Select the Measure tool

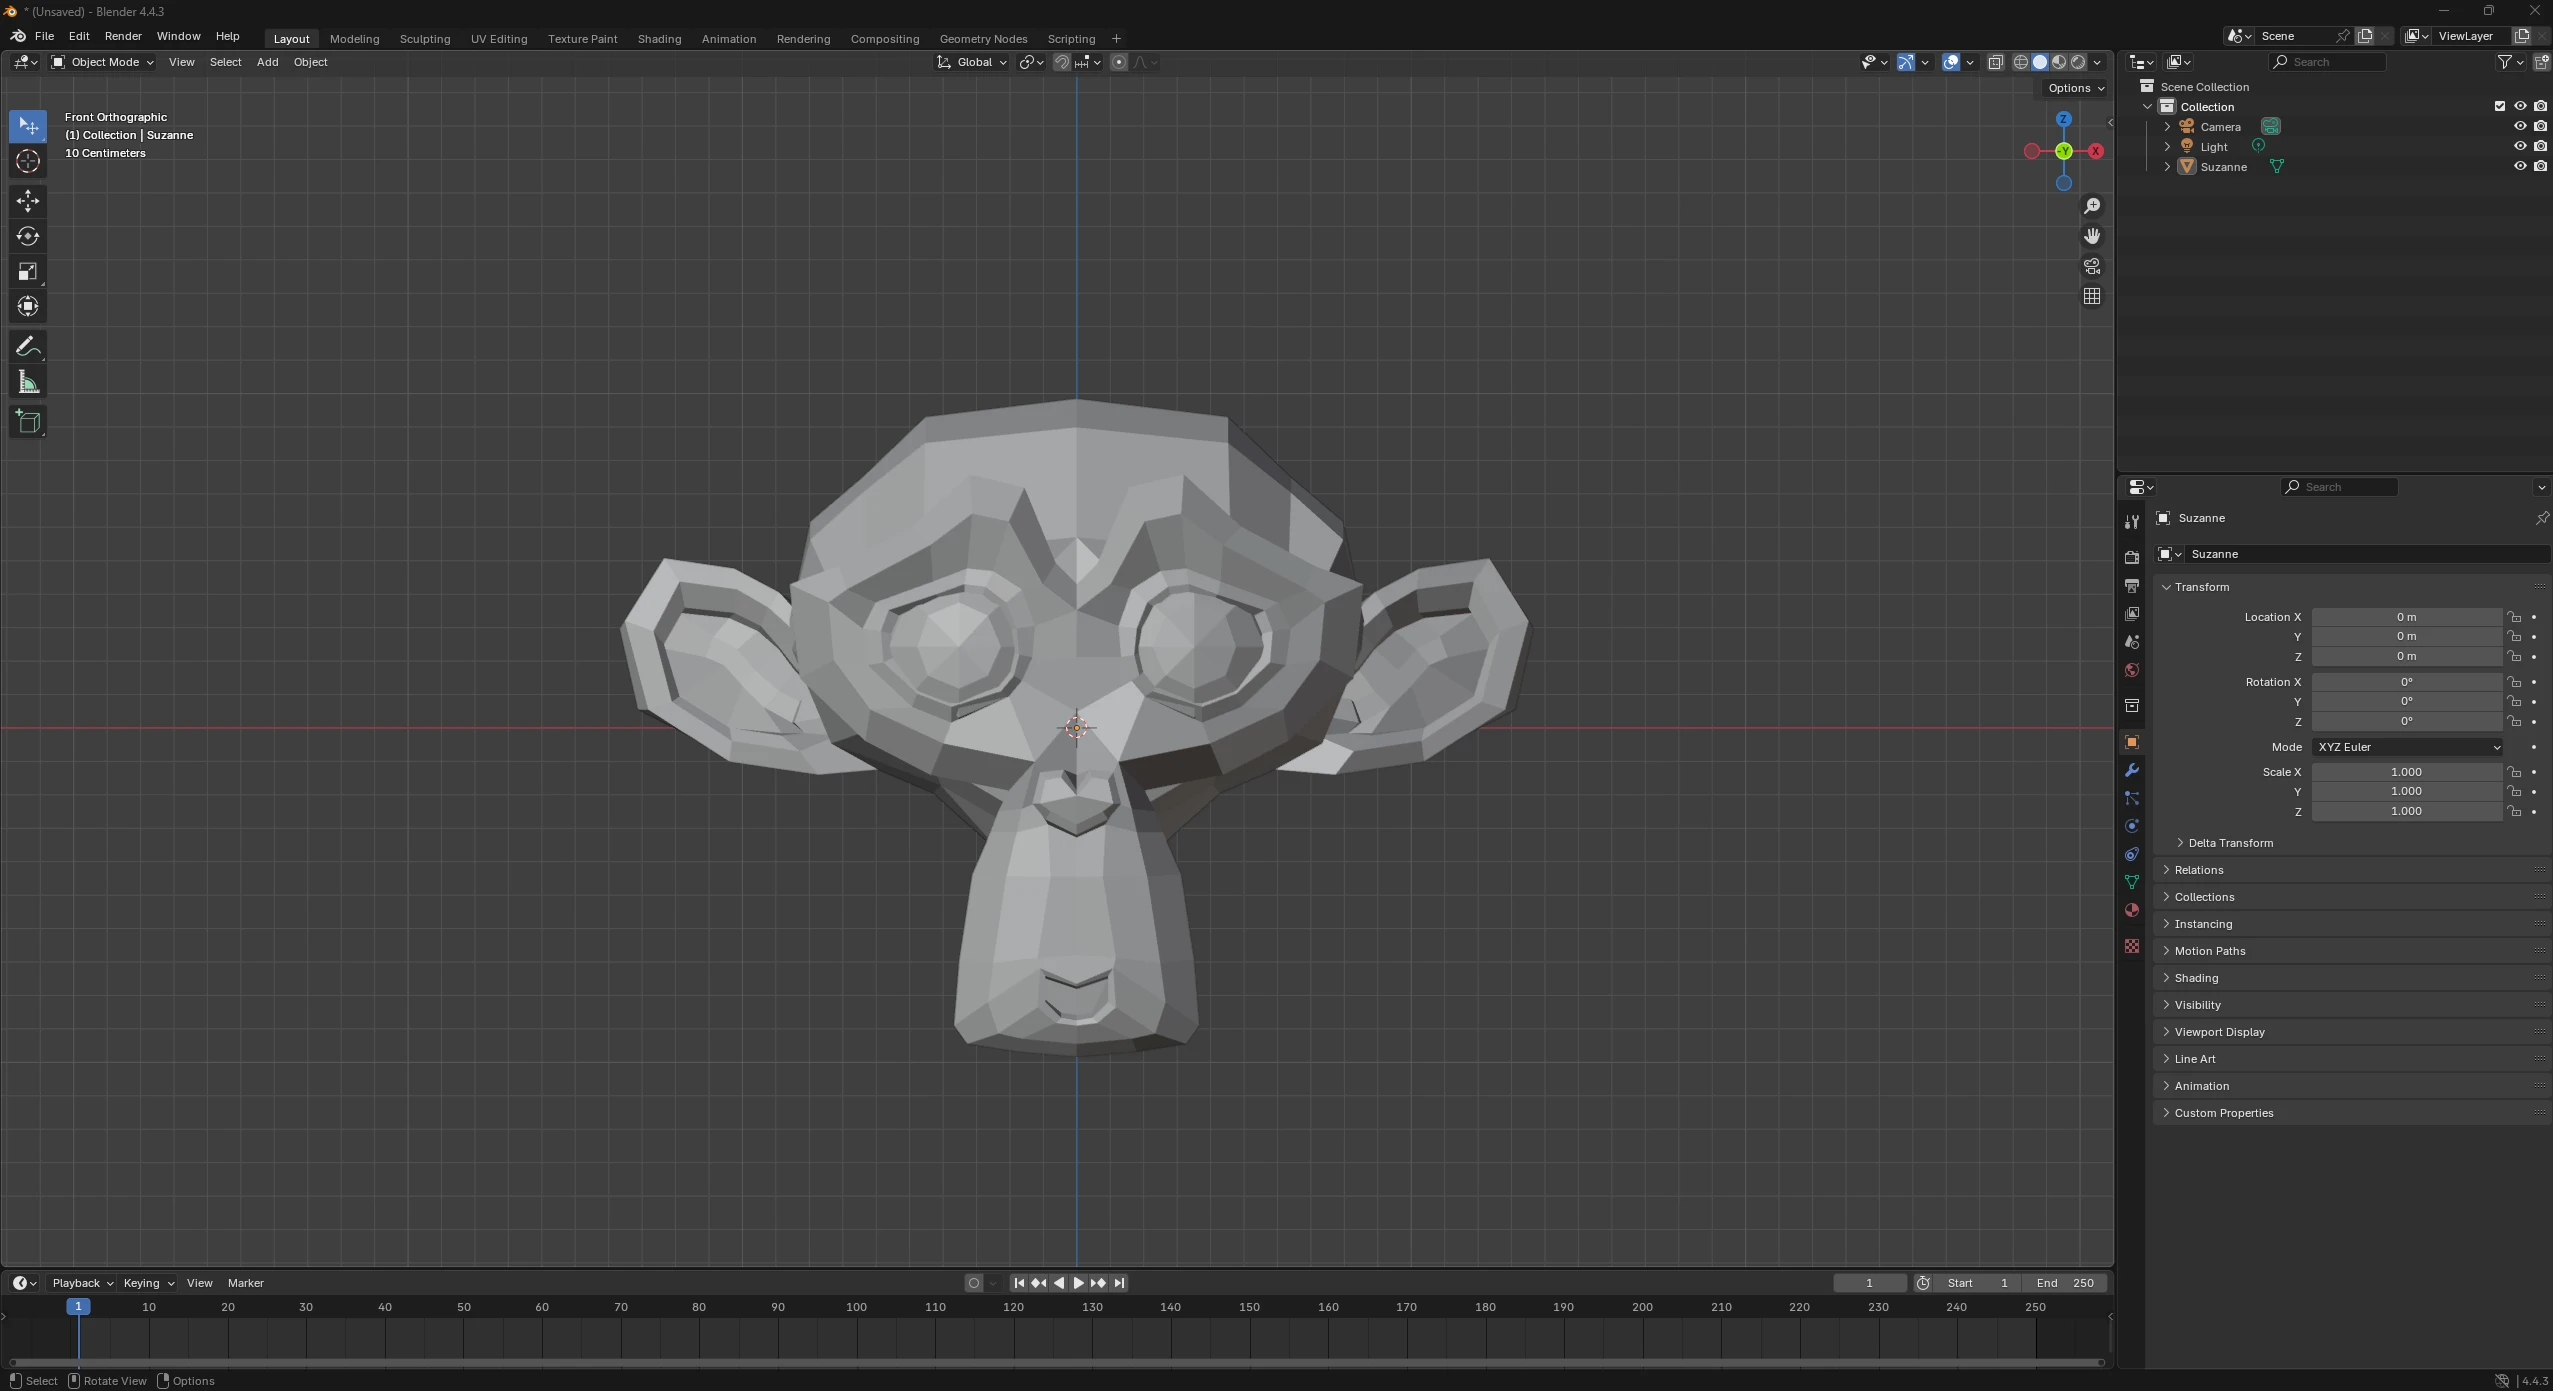pyautogui.click(x=28, y=383)
